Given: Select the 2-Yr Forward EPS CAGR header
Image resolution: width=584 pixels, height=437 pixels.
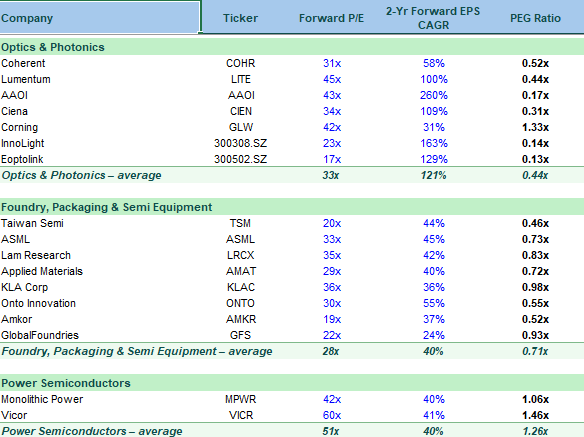Looking at the screenshot, I should (433, 18).
